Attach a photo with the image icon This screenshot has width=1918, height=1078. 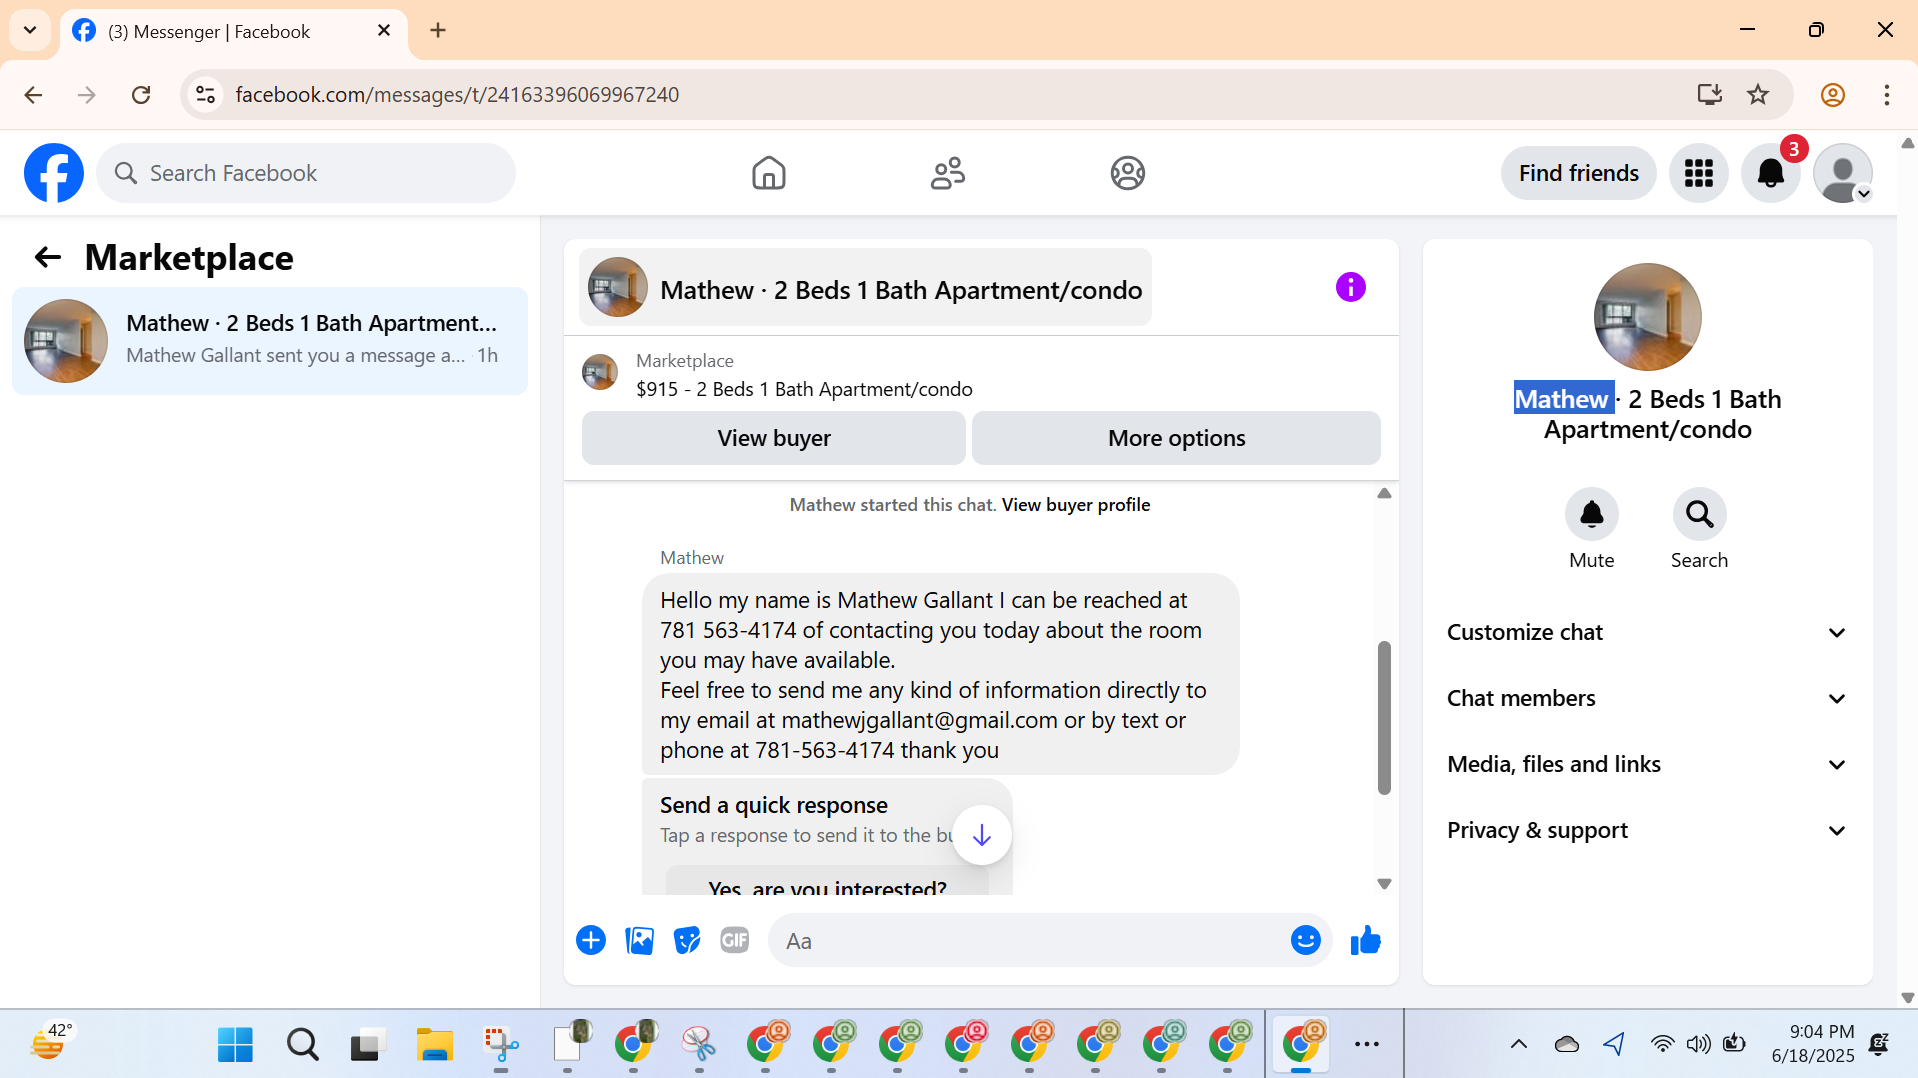point(639,940)
